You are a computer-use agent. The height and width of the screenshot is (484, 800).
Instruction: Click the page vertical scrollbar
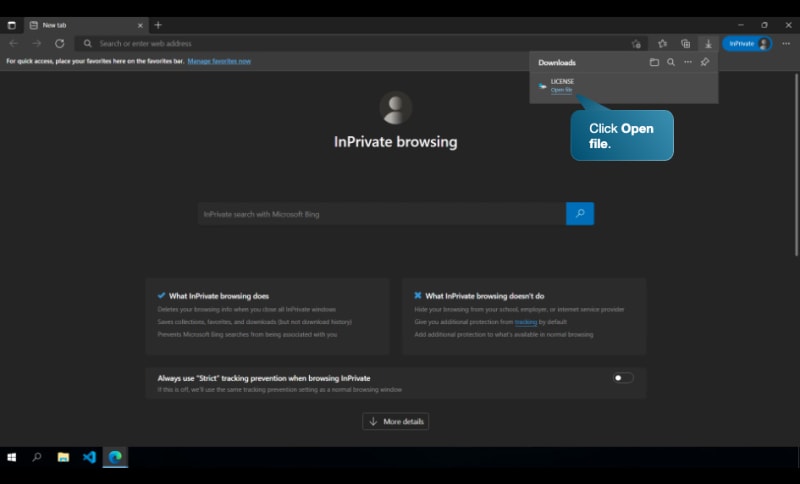[796, 165]
